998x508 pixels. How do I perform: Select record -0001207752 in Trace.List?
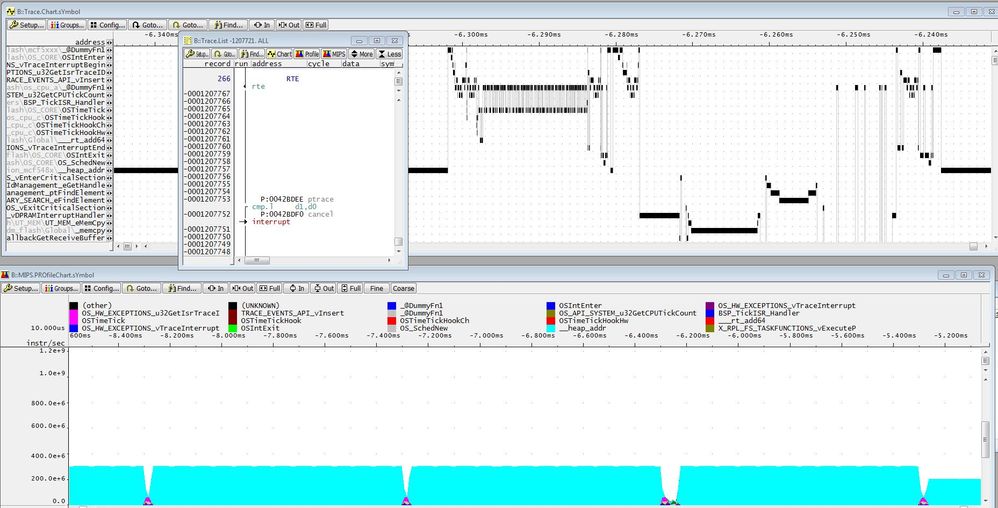[207, 214]
